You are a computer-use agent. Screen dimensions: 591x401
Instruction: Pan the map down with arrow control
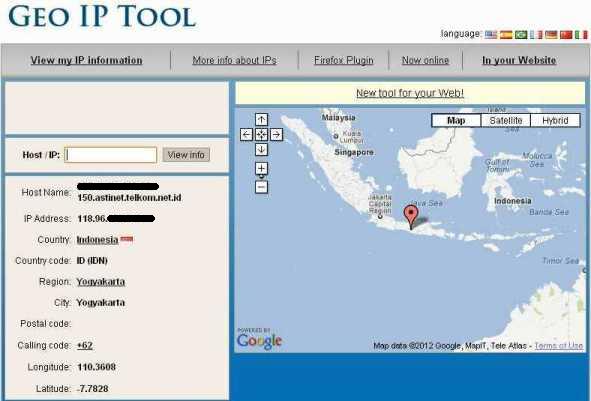tap(262, 150)
